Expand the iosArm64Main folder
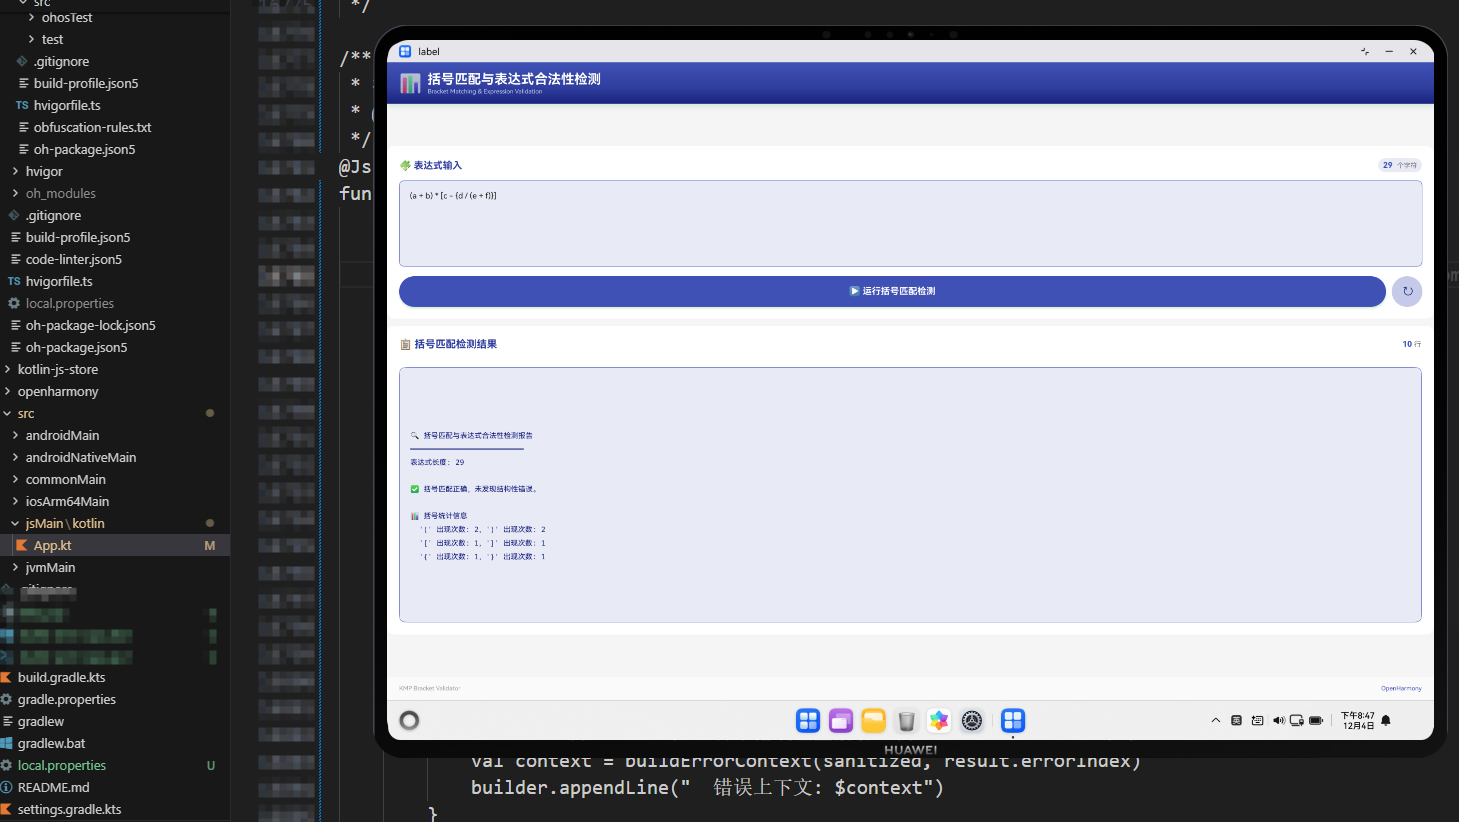This screenshot has height=822, width=1459. 67,501
